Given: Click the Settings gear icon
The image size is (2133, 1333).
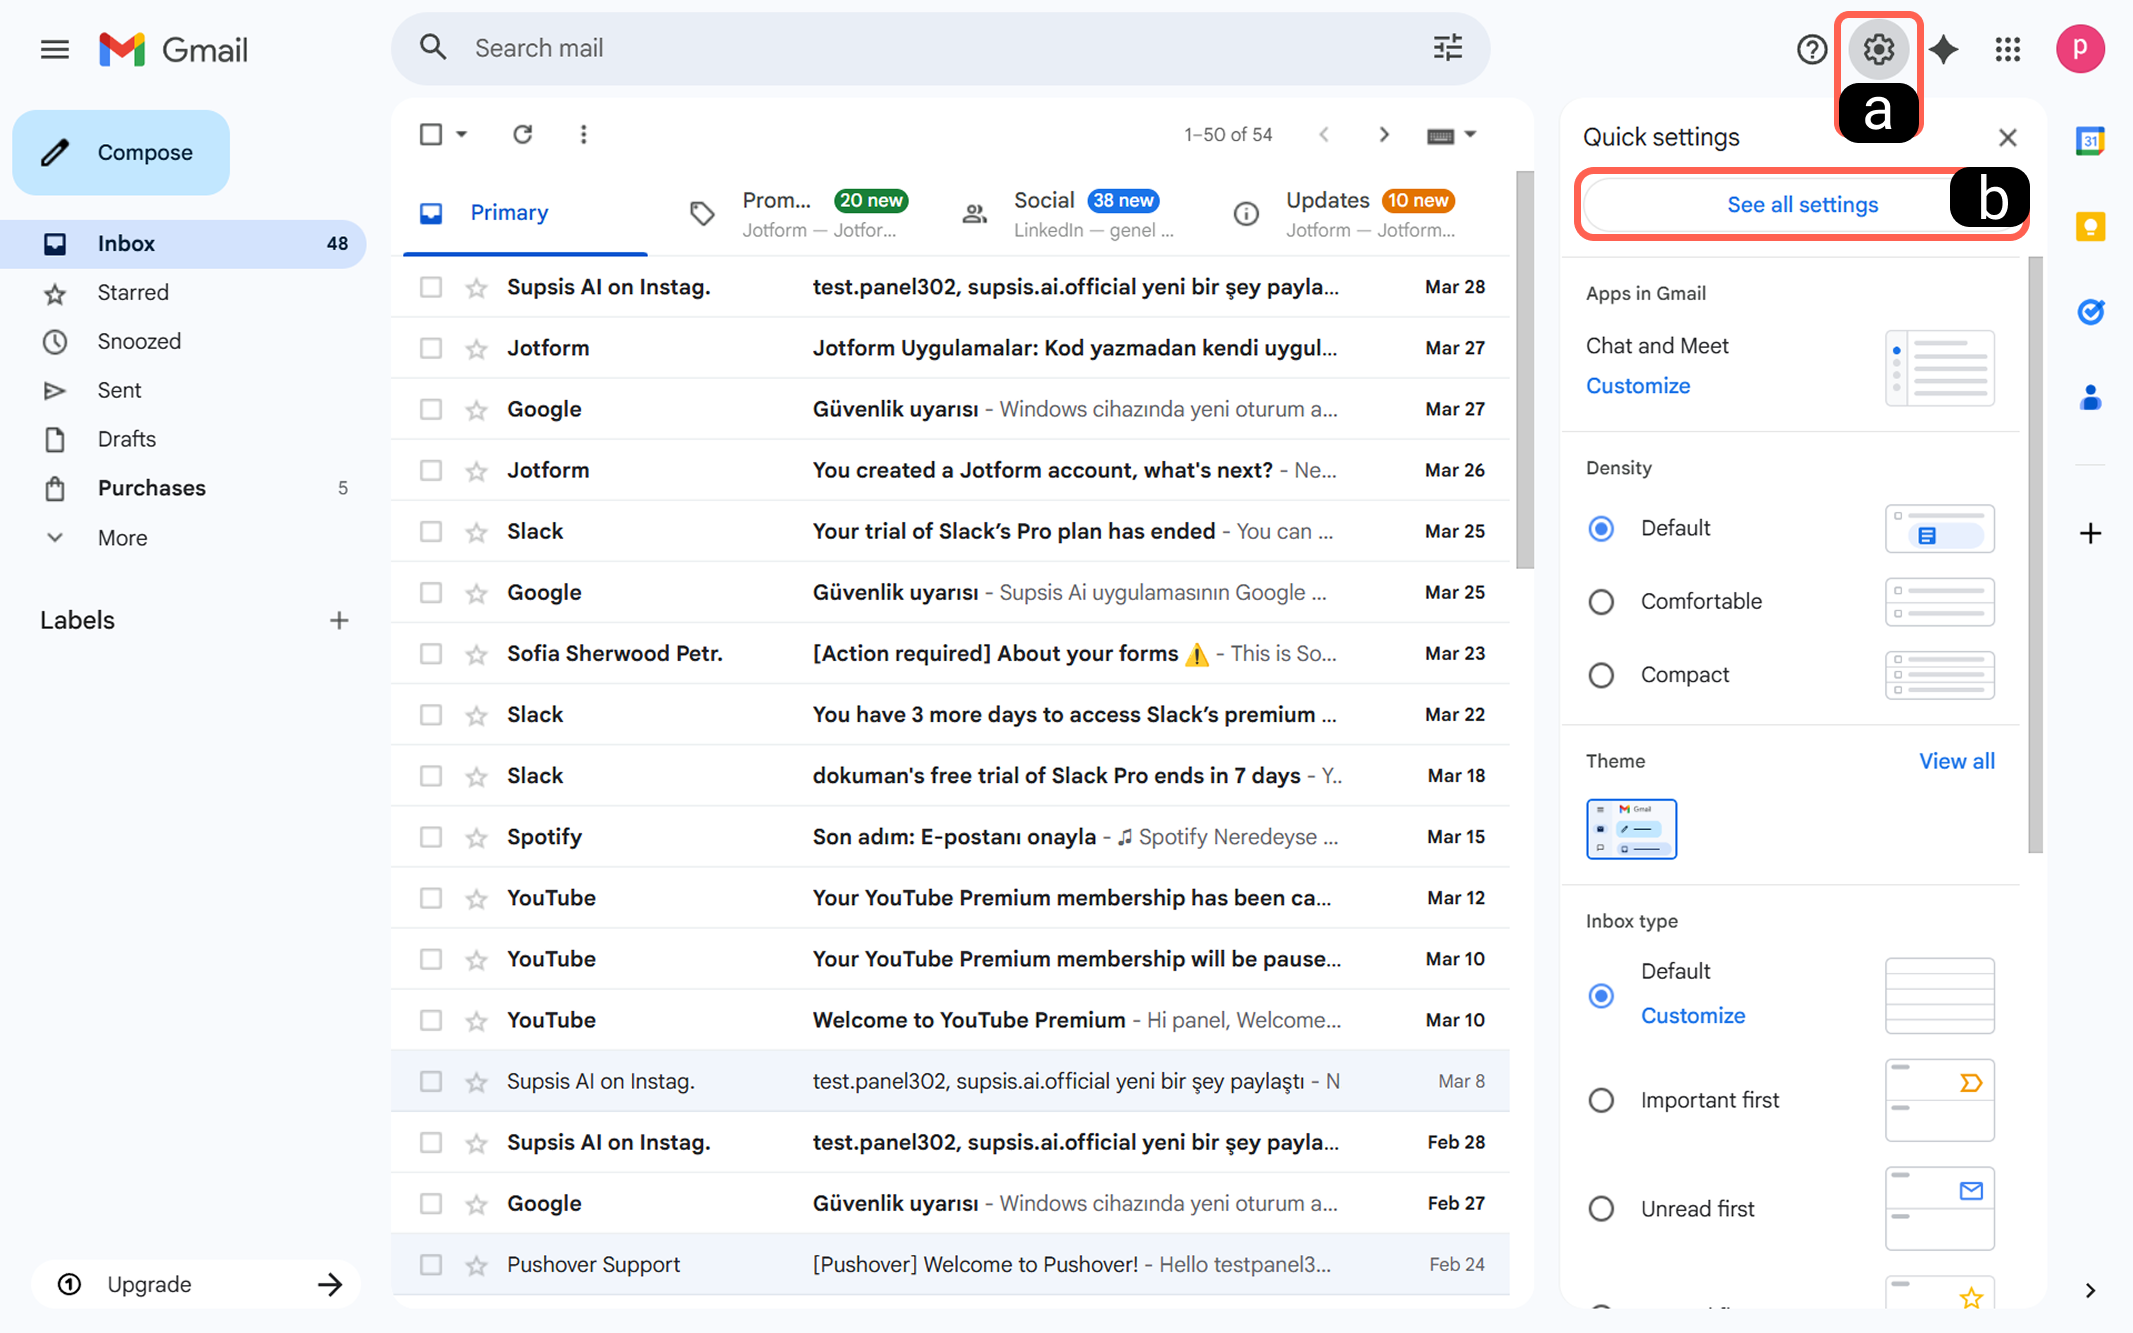Looking at the screenshot, I should click(x=1878, y=49).
